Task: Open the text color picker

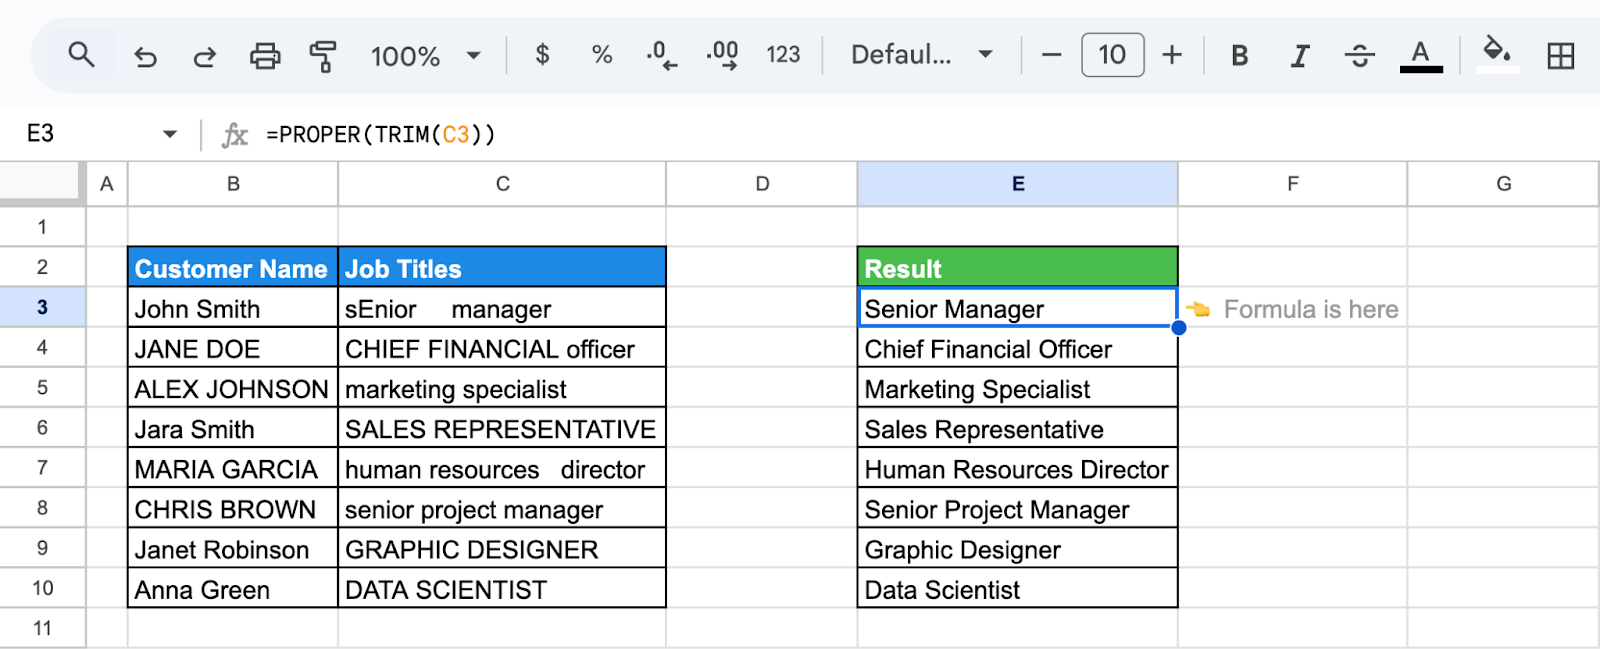Action: pos(1421,55)
